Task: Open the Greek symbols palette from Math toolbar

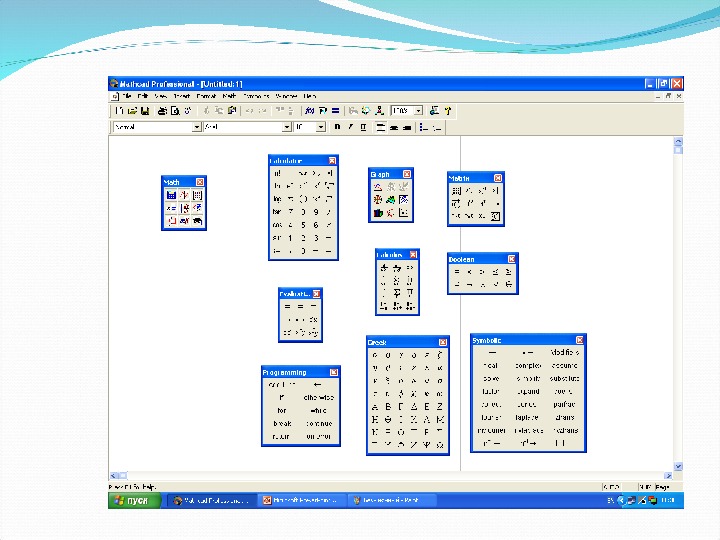Action: coord(184,221)
